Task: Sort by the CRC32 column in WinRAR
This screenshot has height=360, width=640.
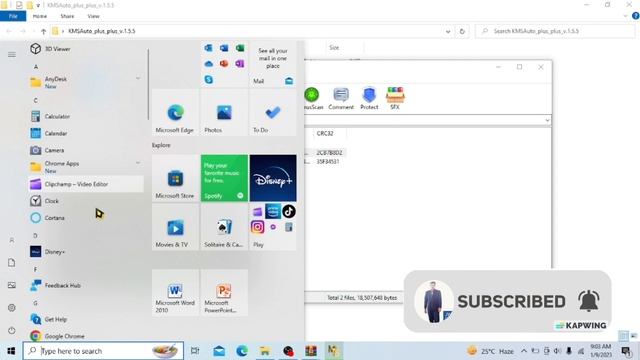Action: [325, 133]
